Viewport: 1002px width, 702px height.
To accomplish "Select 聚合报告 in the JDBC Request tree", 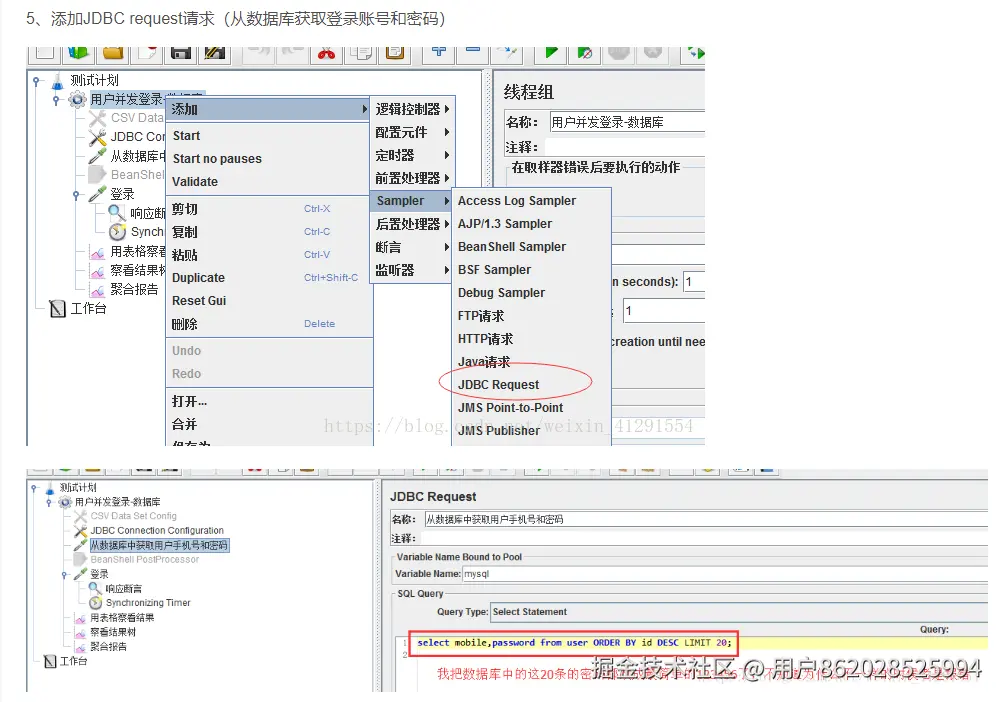I will [x=108, y=647].
